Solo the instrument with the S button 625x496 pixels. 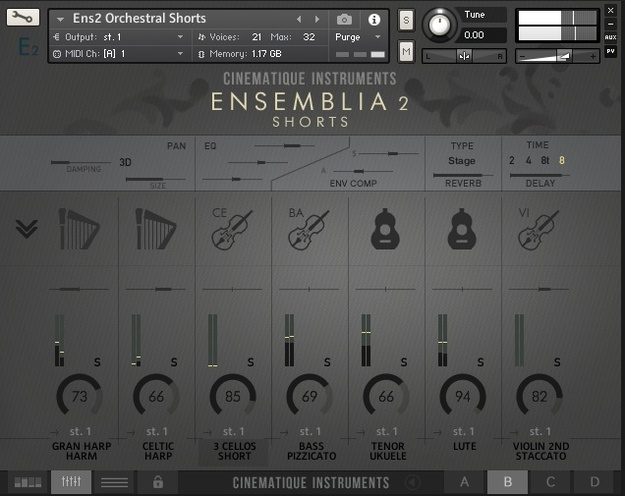[x=406, y=20]
